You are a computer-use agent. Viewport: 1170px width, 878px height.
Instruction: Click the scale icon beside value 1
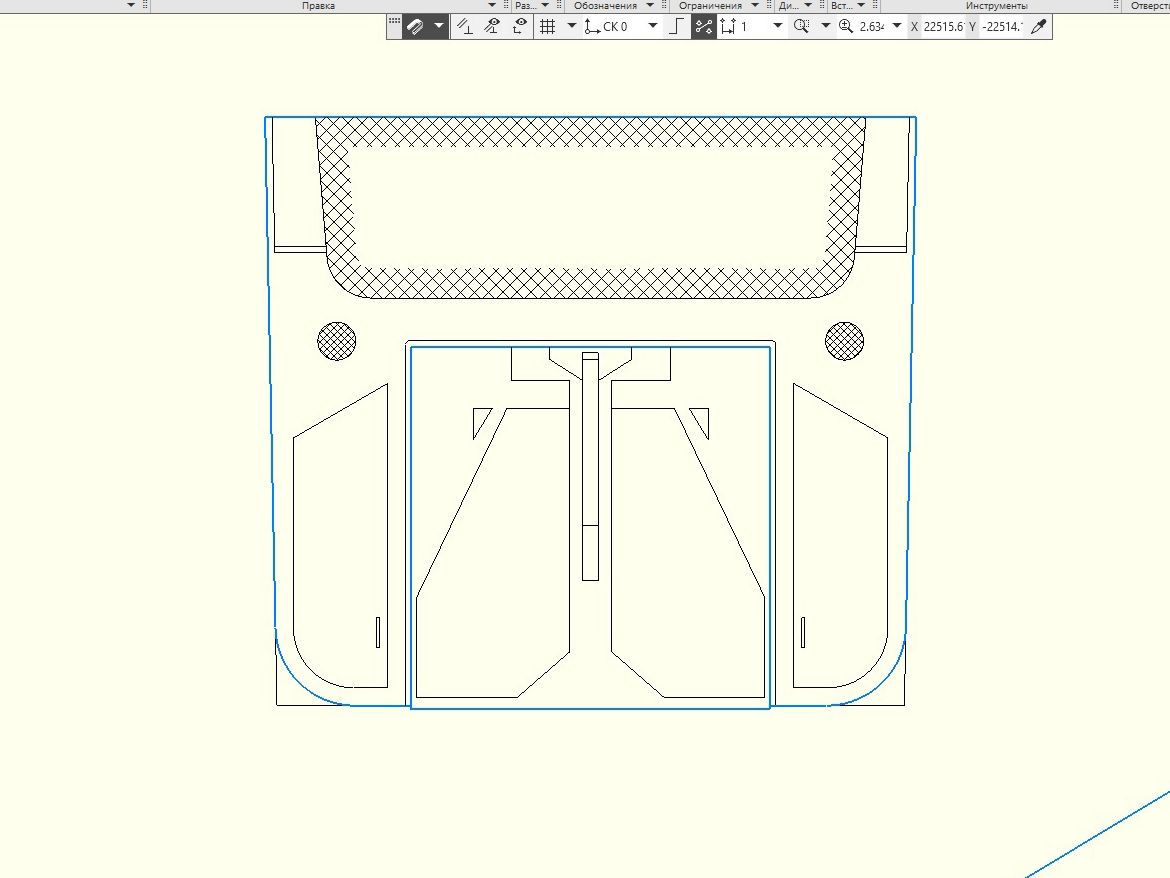point(727,27)
